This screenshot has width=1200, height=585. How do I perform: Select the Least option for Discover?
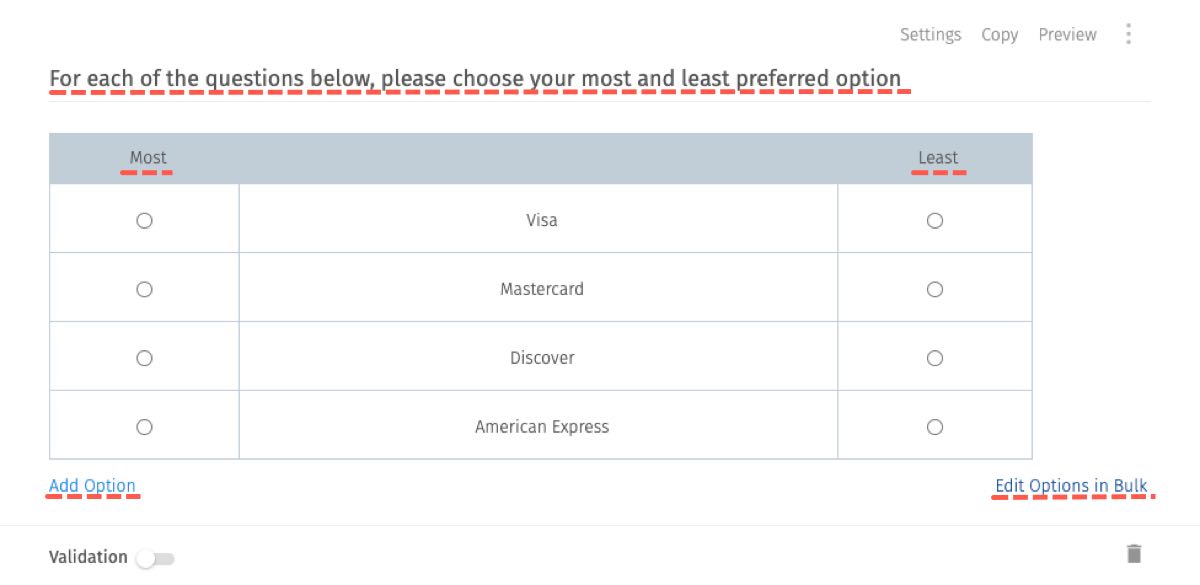[x=934, y=357]
